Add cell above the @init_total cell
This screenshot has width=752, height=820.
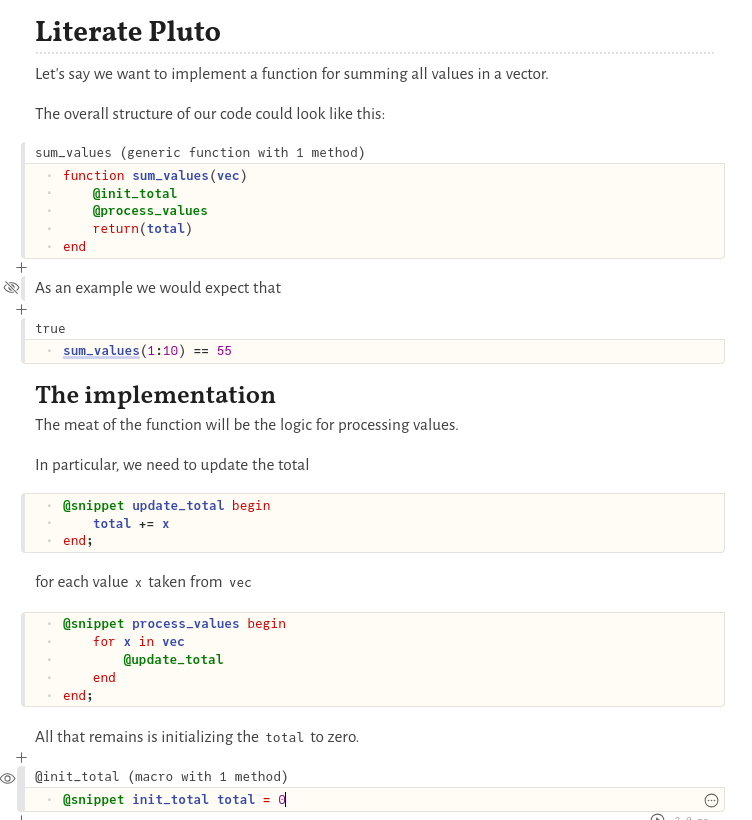[21, 758]
